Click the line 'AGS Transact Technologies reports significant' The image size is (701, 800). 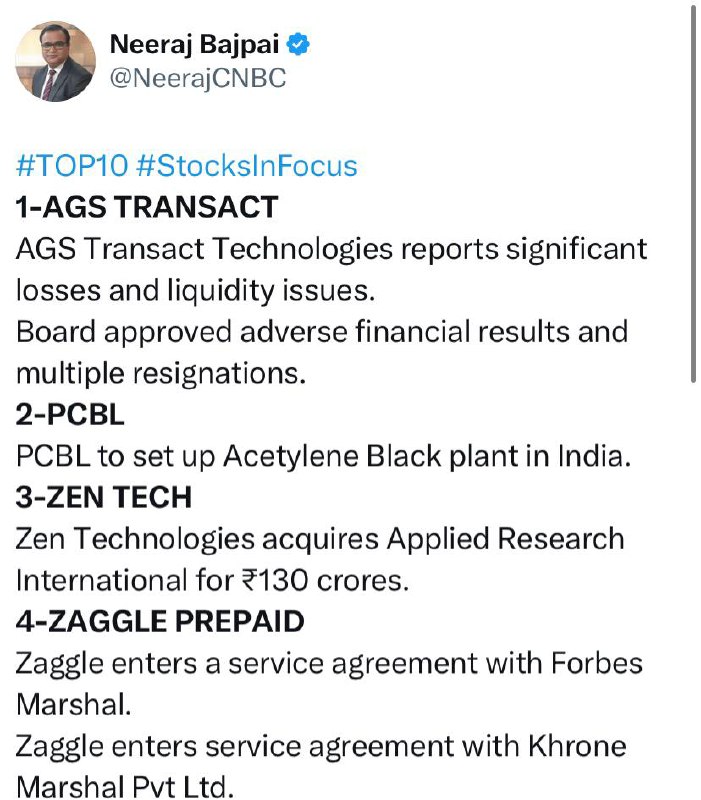coord(332,249)
